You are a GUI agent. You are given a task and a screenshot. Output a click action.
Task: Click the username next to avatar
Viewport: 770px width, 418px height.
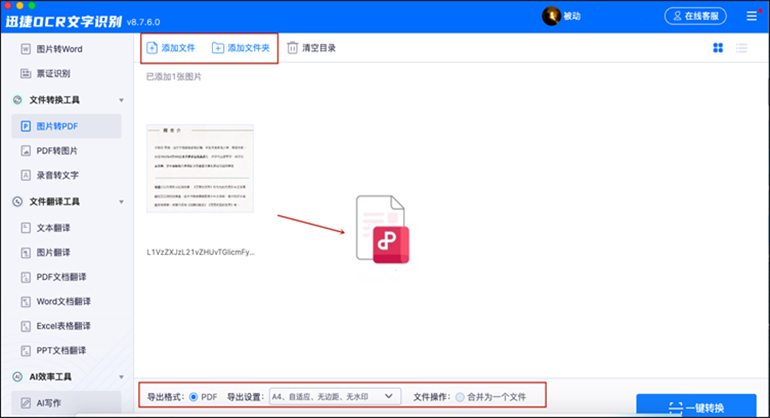pos(572,16)
